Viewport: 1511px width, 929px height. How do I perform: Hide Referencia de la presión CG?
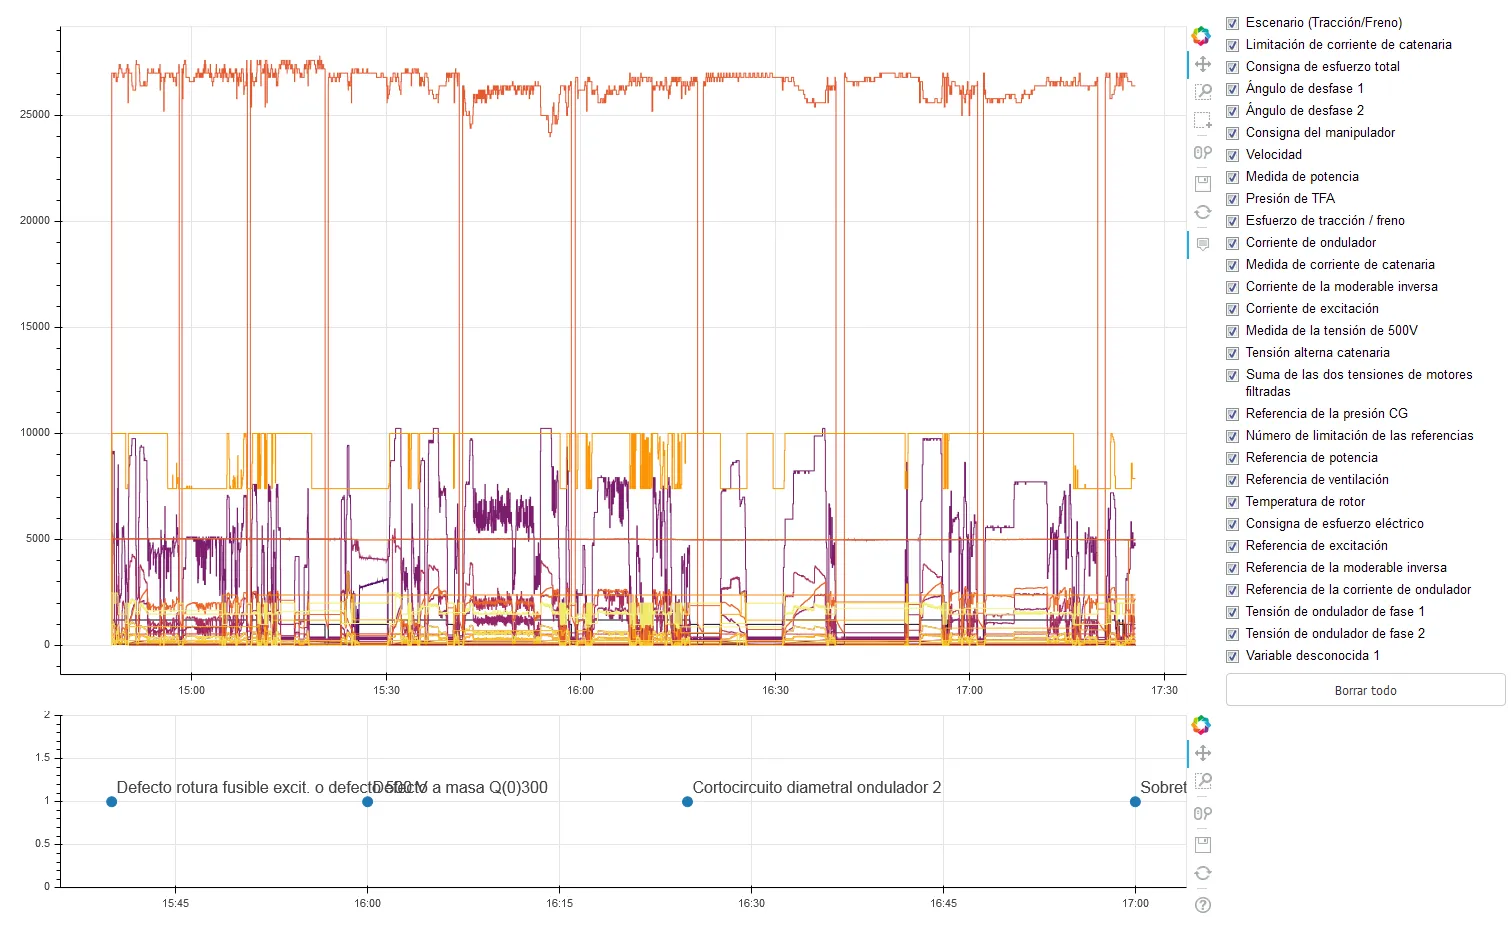(1233, 414)
